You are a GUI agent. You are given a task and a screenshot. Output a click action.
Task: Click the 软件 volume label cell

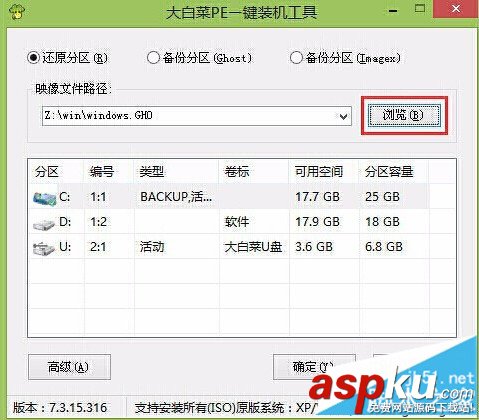click(237, 222)
